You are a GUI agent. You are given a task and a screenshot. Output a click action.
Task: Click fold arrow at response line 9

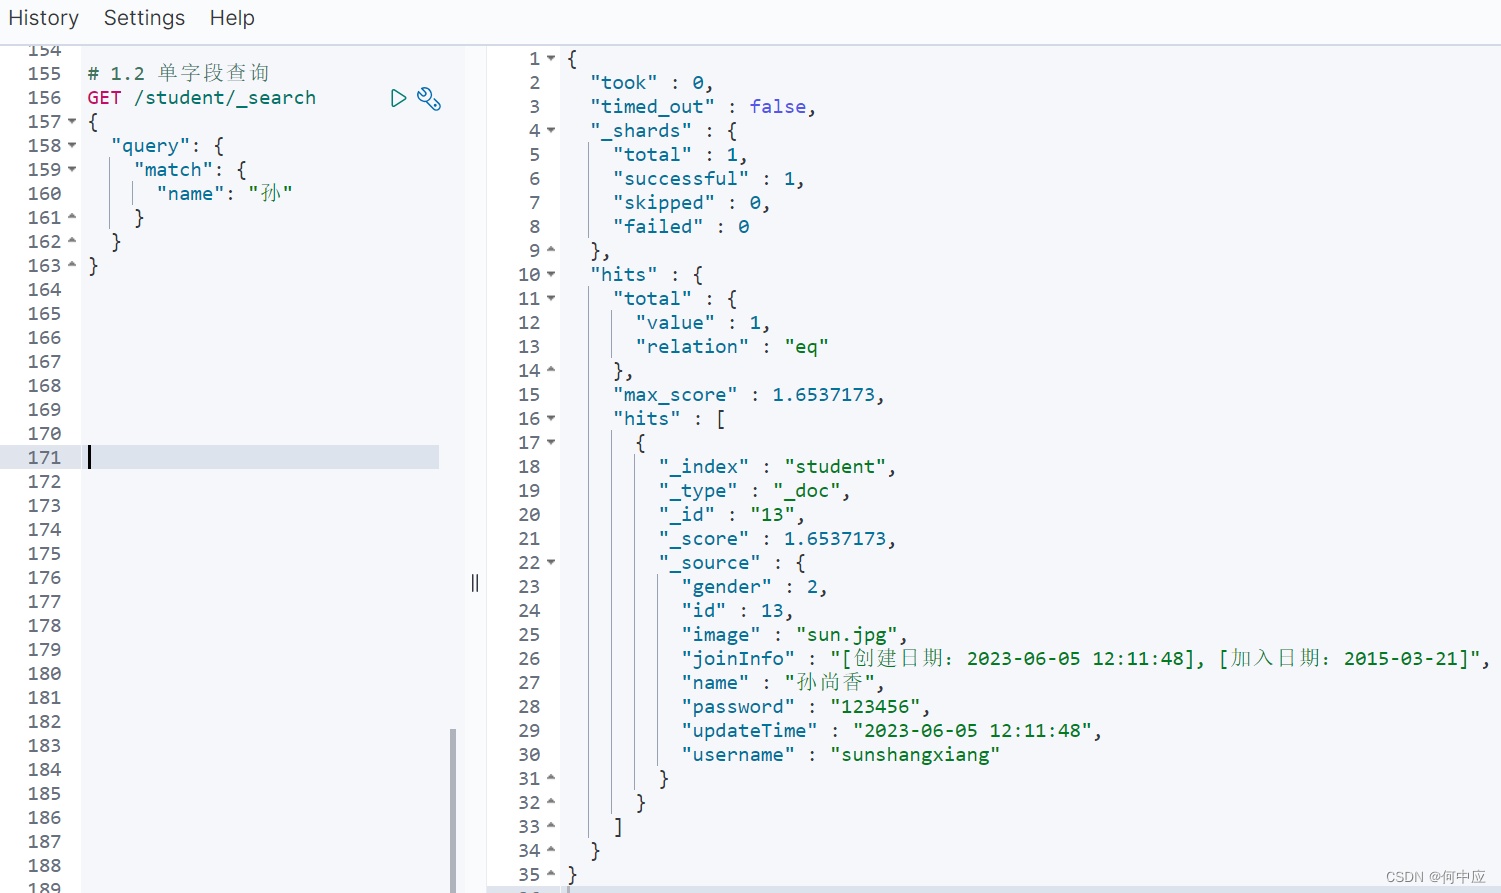click(551, 250)
